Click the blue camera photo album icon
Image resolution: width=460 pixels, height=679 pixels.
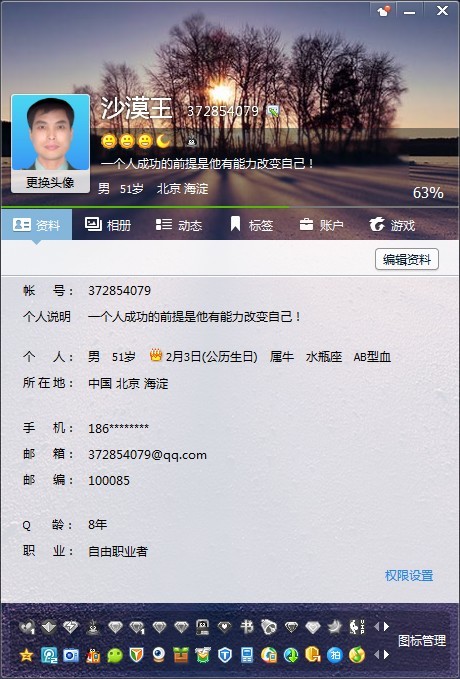point(71,655)
